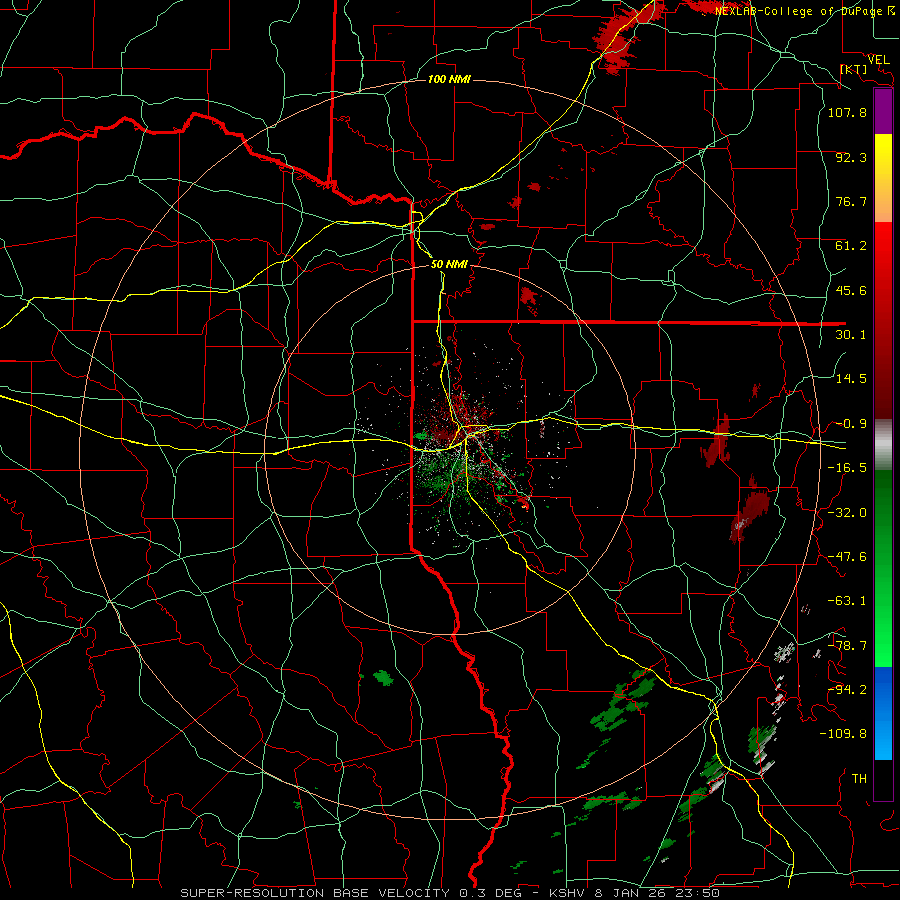Click the [KT] units label
The height and width of the screenshot is (900, 900).
pyautogui.click(x=854, y=69)
